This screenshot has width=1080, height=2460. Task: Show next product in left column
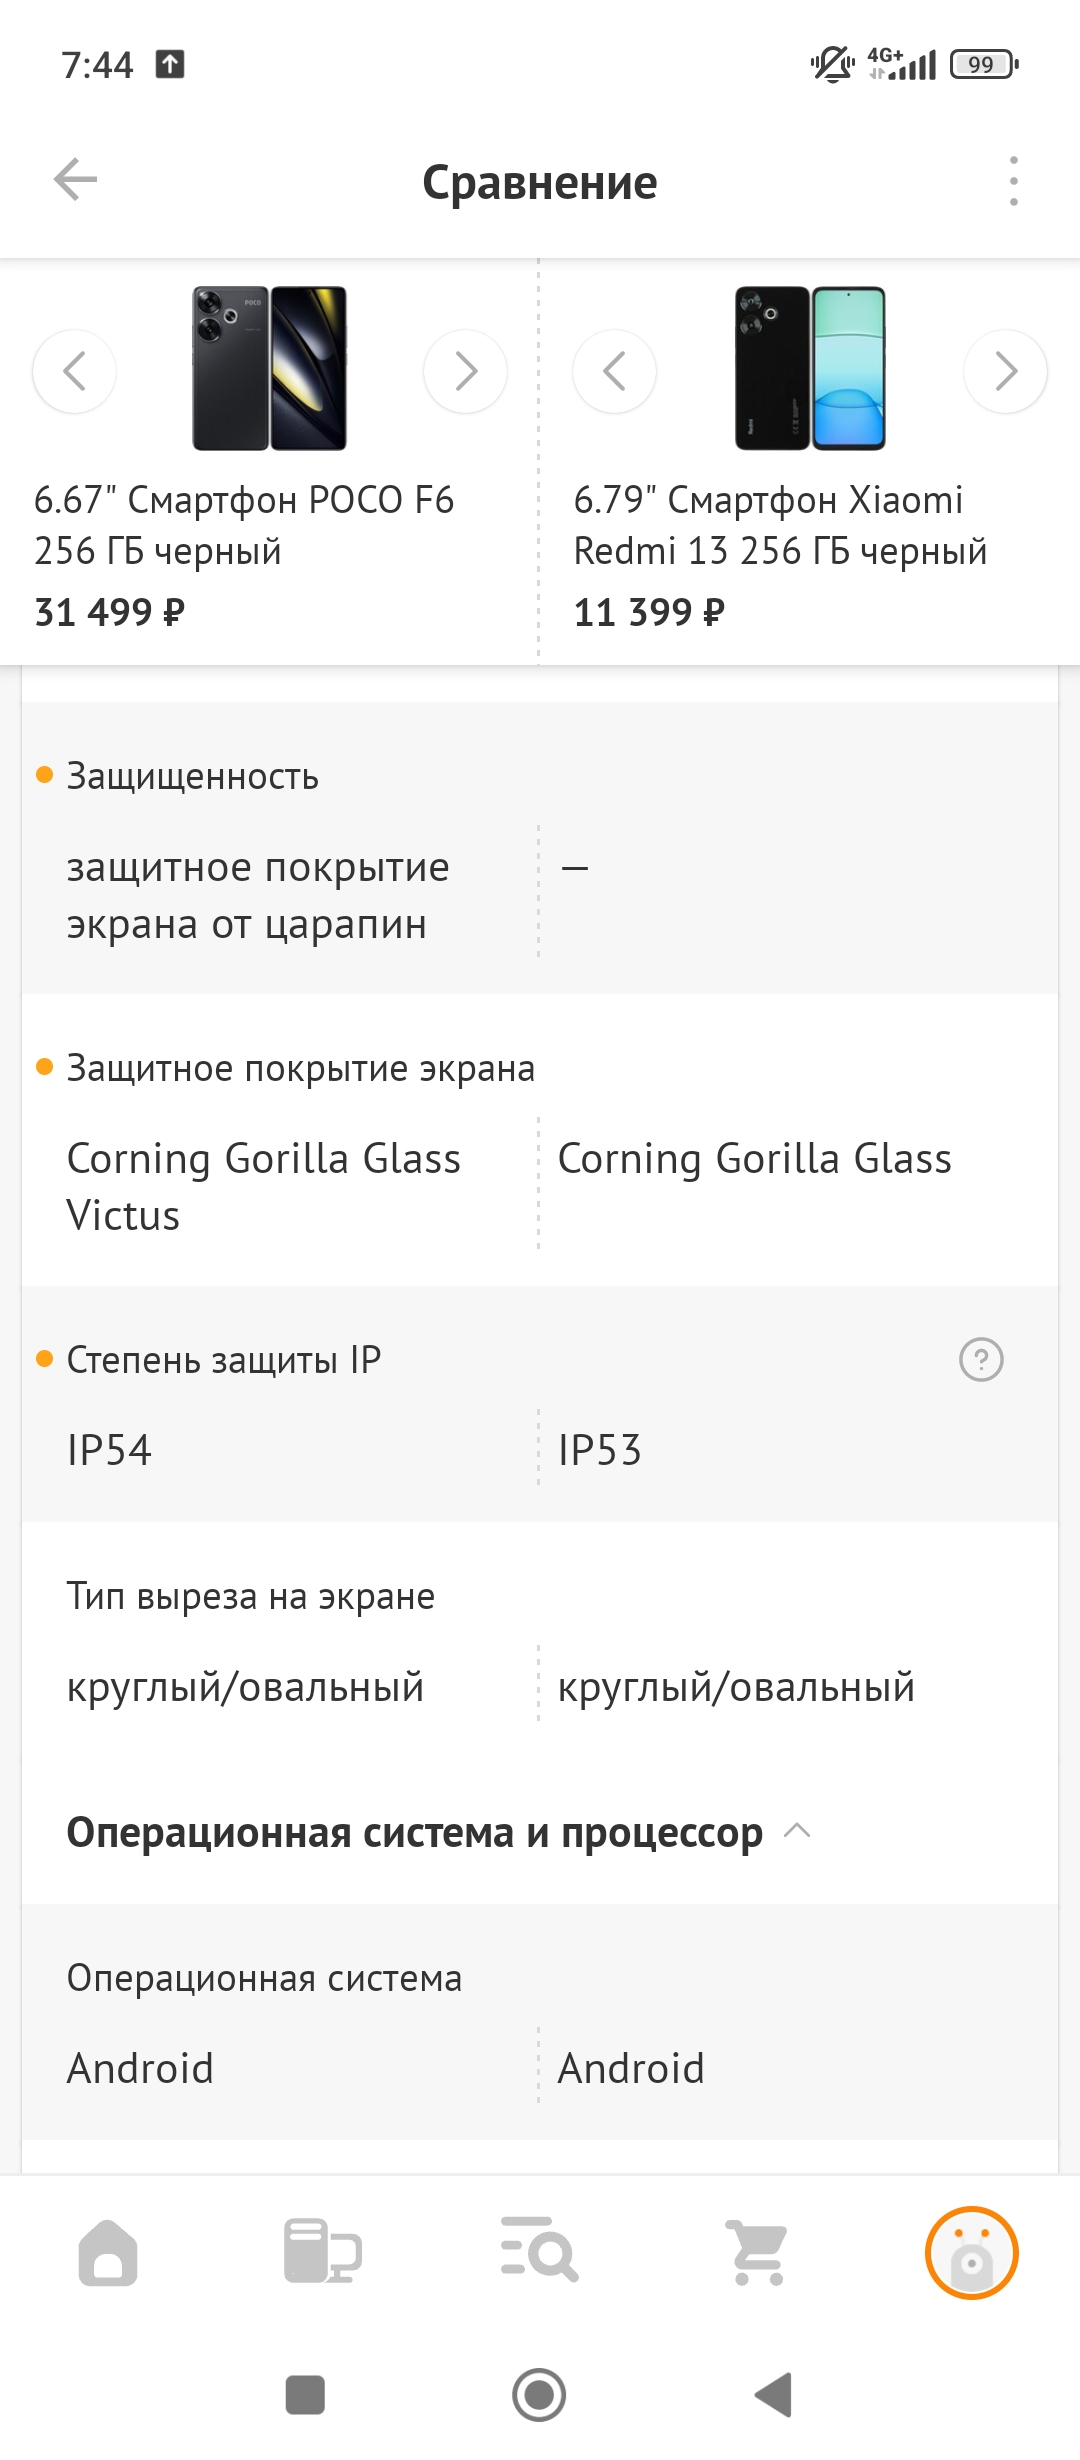click(465, 371)
